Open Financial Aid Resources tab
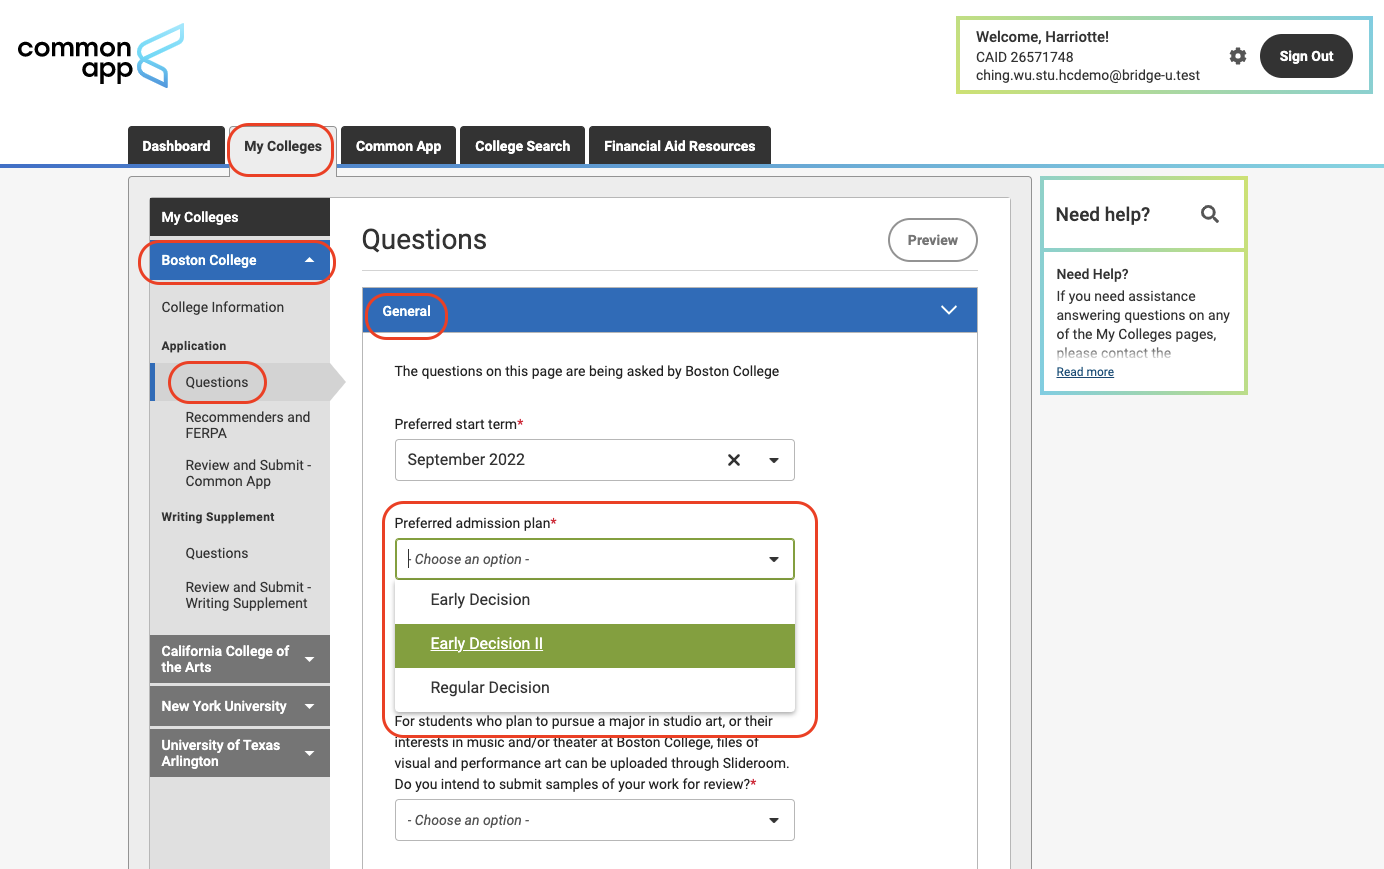This screenshot has height=869, width=1384. [x=680, y=146]
